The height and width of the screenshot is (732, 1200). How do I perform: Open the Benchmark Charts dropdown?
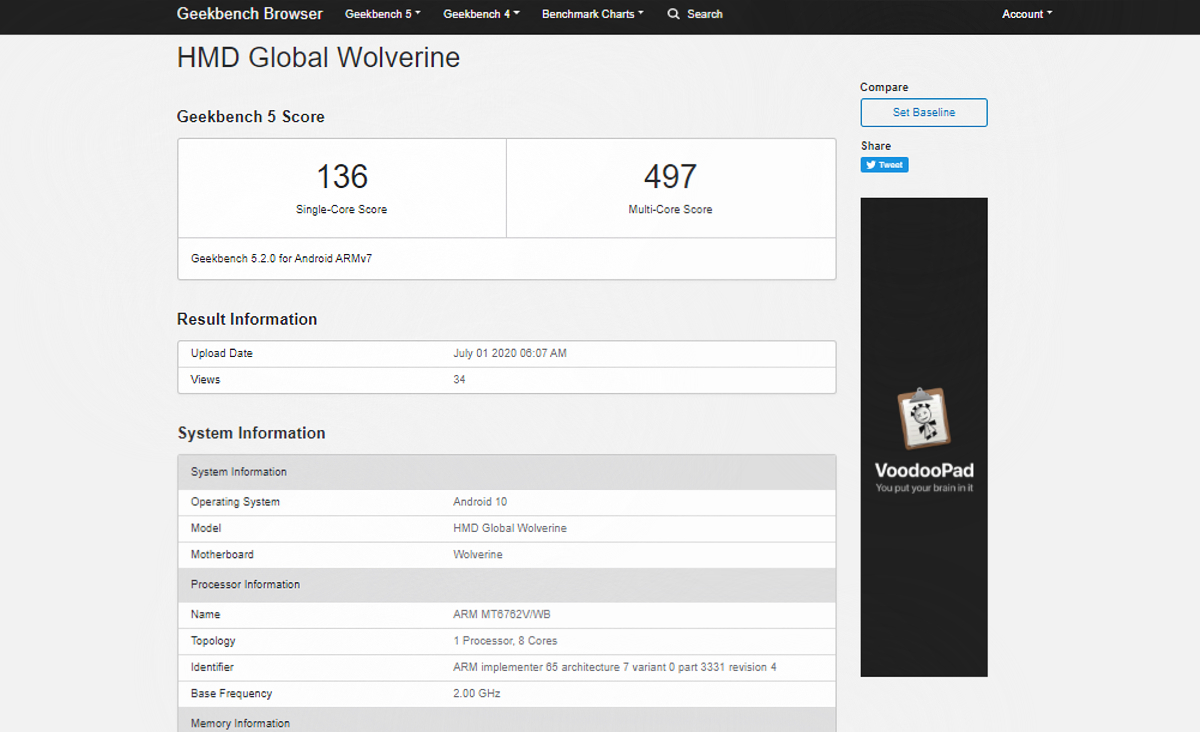click(592, 14)
